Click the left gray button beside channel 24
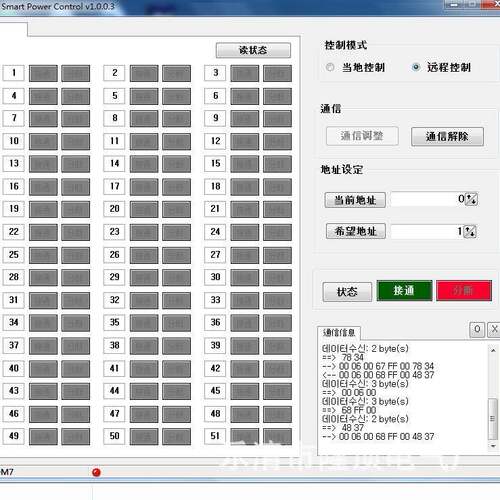 coord(245,232)
